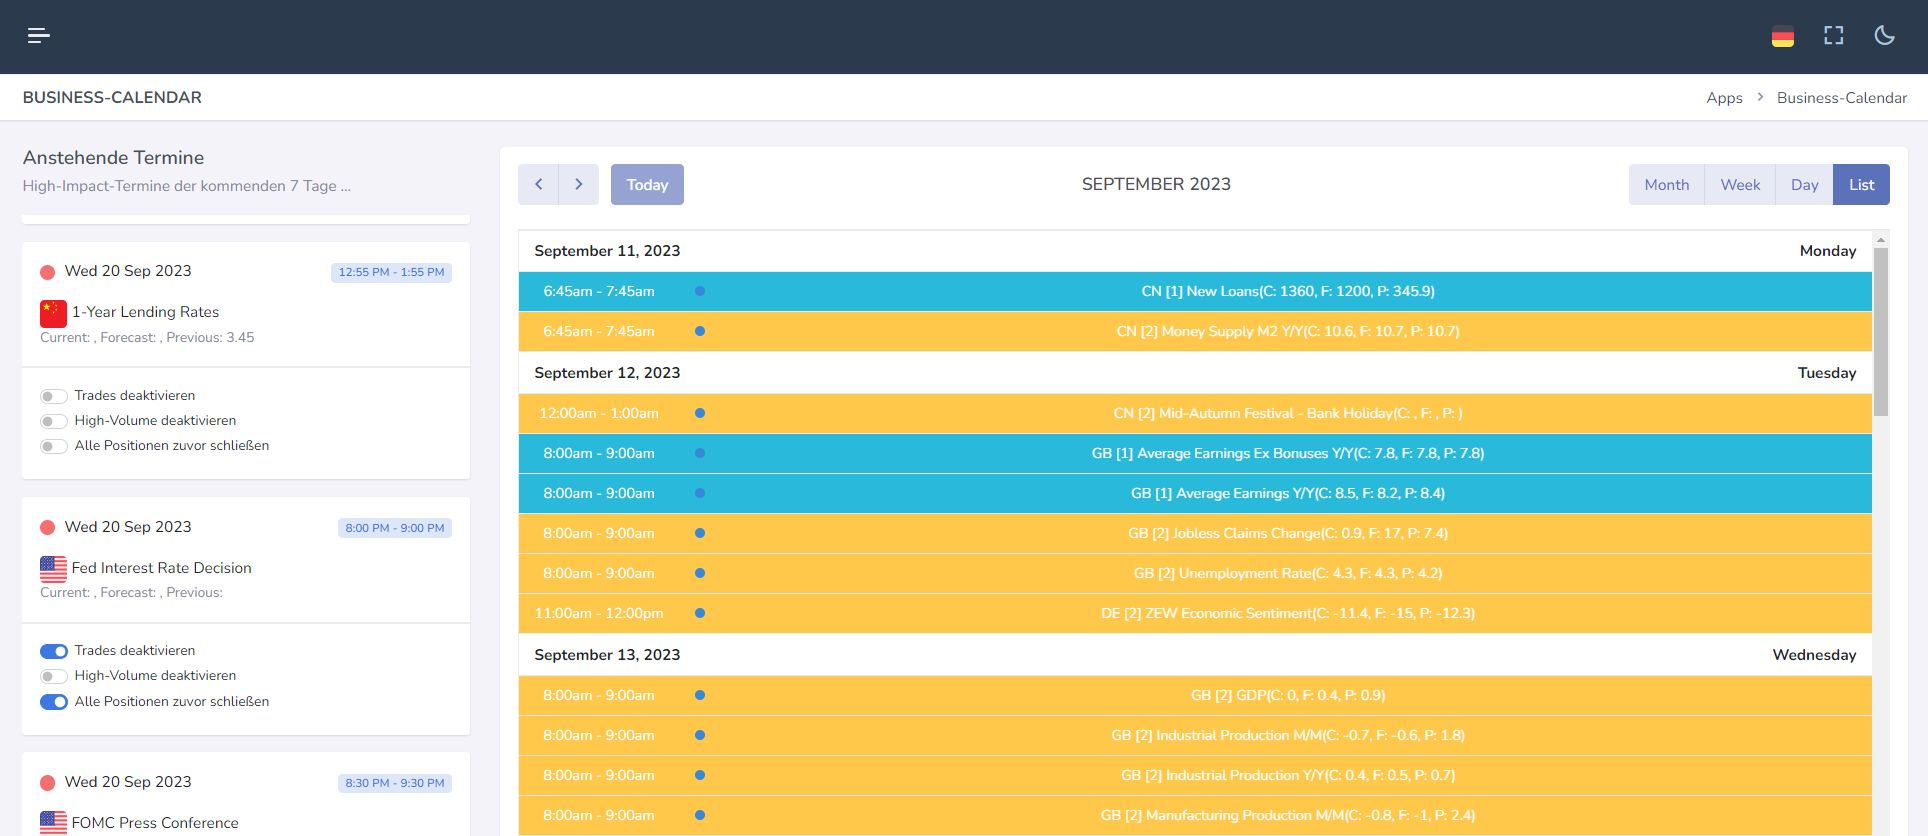Open September 13, 2023 date header
The image size is (1928, 836).
coord(607,655)
